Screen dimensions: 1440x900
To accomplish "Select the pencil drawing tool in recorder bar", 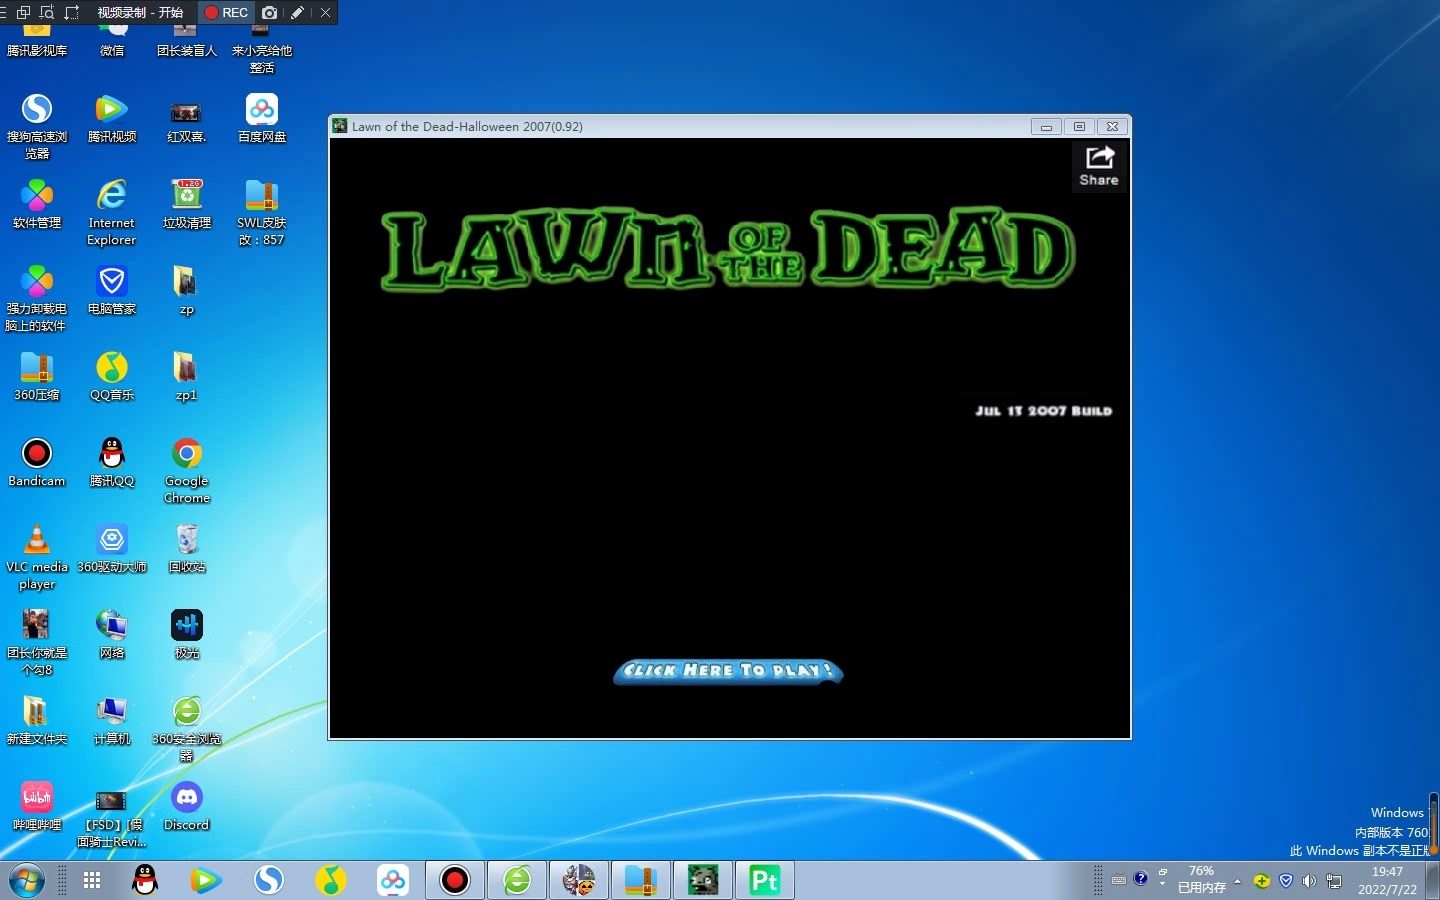I will [x=297, y=13].
